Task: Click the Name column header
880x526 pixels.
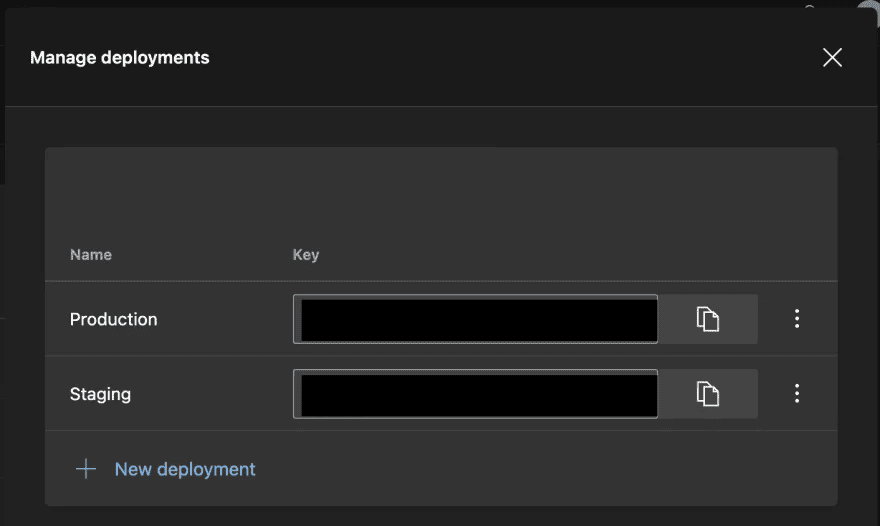Action: 91,255
